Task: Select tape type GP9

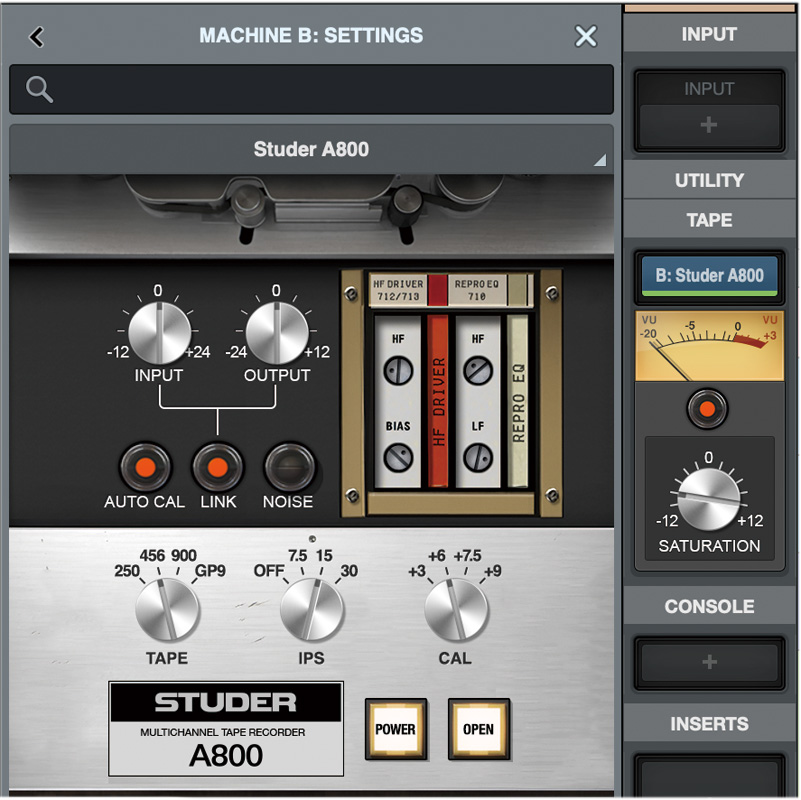Action: pyautogui.click(x=210, y=571)
